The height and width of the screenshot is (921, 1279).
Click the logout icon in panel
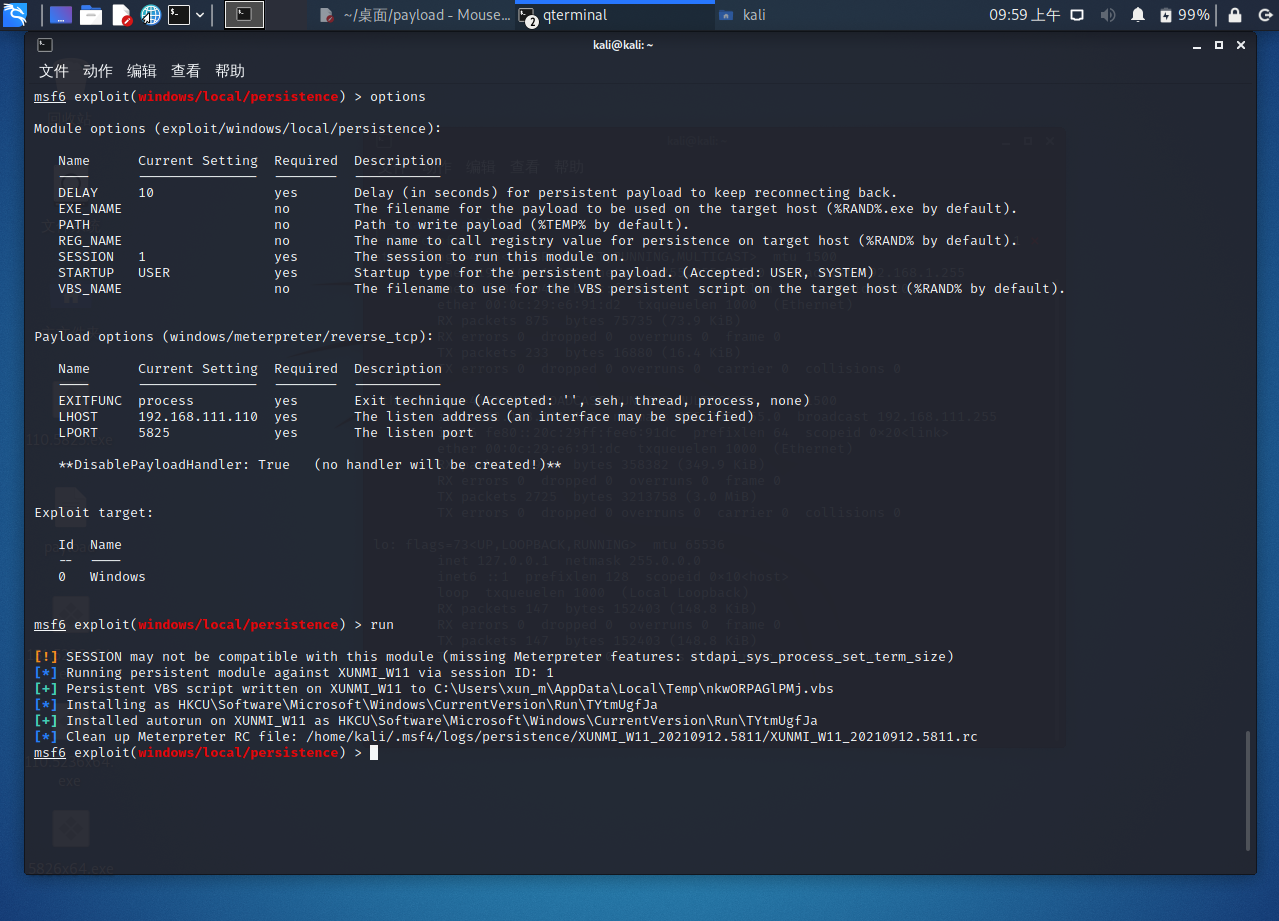pyautogui.click(x=1263, y=15)
